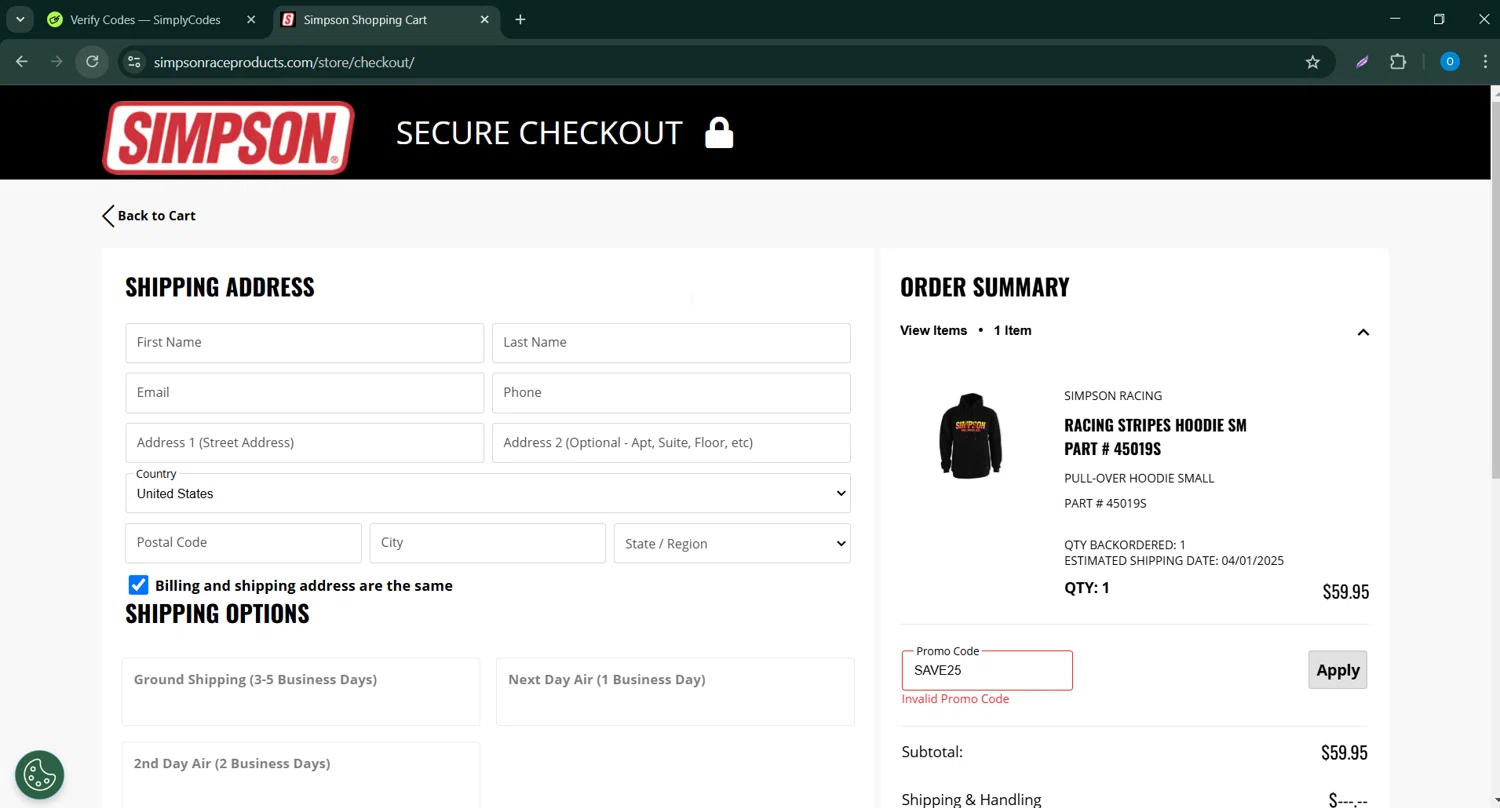The height and width of the screenshot is (808, 1500).
Task: Open the State / Region dropdown
Action: tap(732, 543)
